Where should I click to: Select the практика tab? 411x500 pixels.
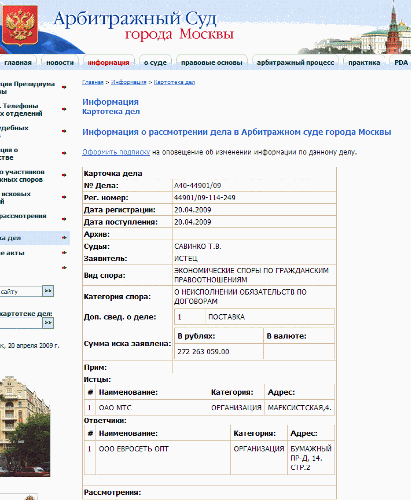point(364,63)
